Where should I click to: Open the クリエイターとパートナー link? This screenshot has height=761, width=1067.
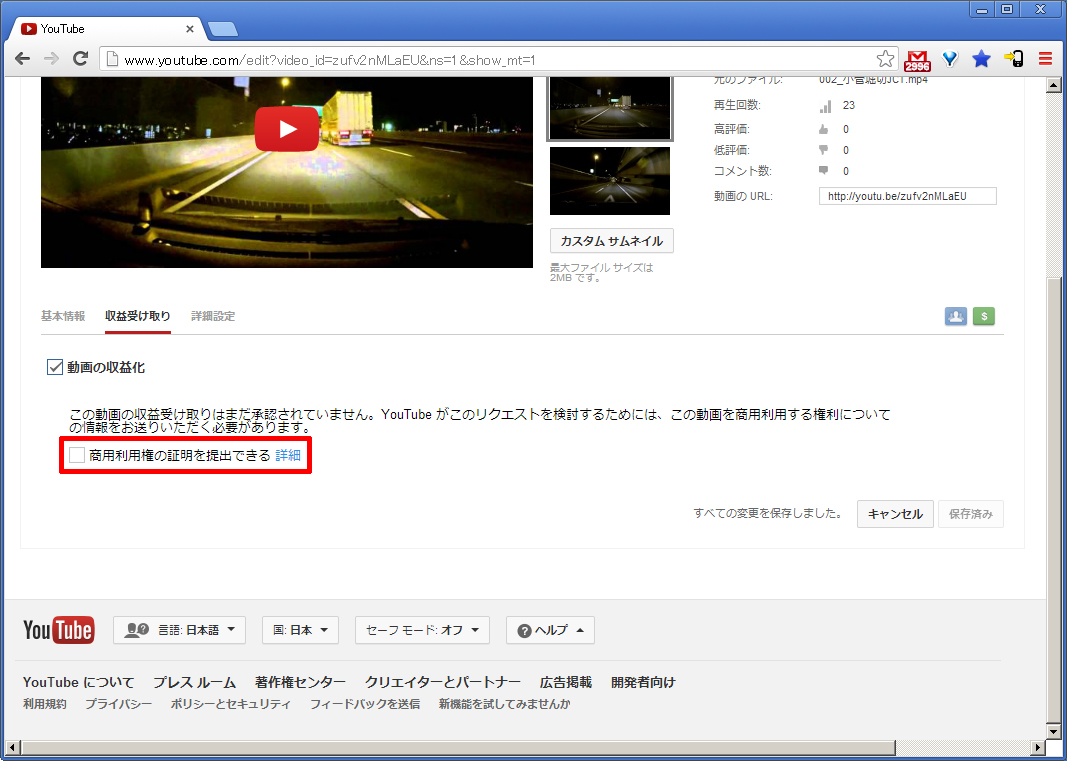pyautogui.click(x=442, y=682)
